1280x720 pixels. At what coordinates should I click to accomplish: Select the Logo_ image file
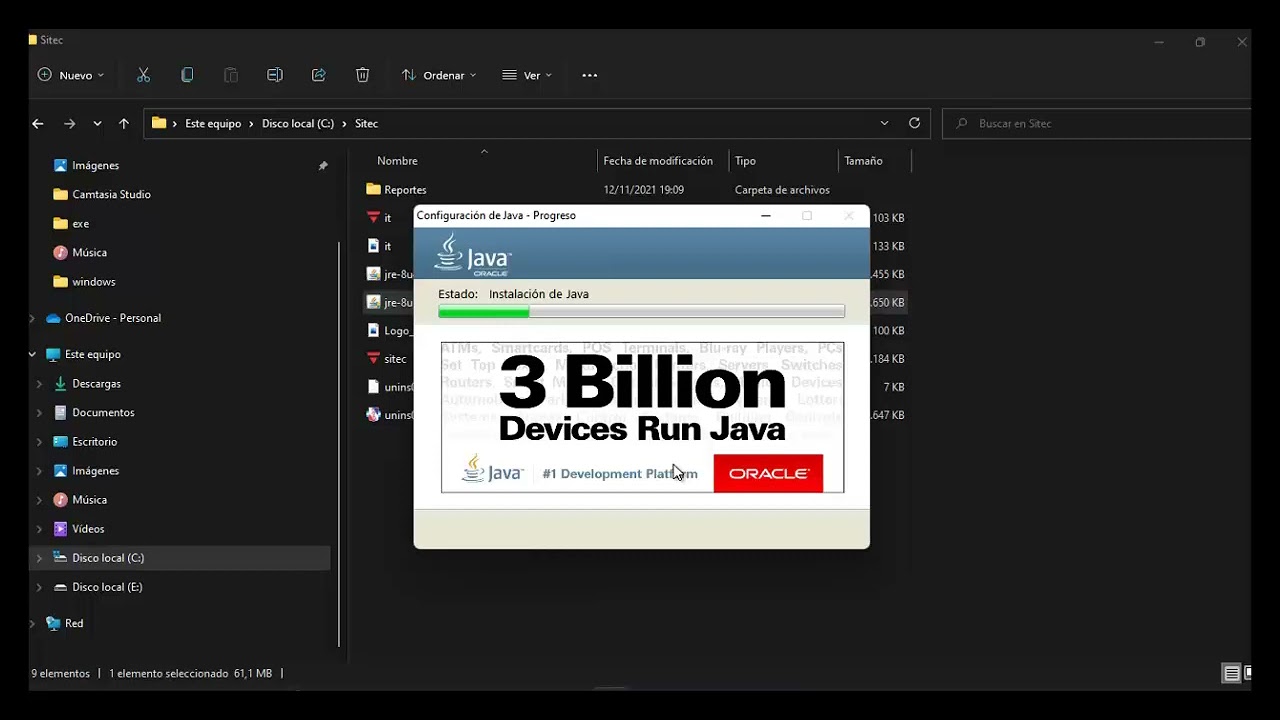[397, 330]
